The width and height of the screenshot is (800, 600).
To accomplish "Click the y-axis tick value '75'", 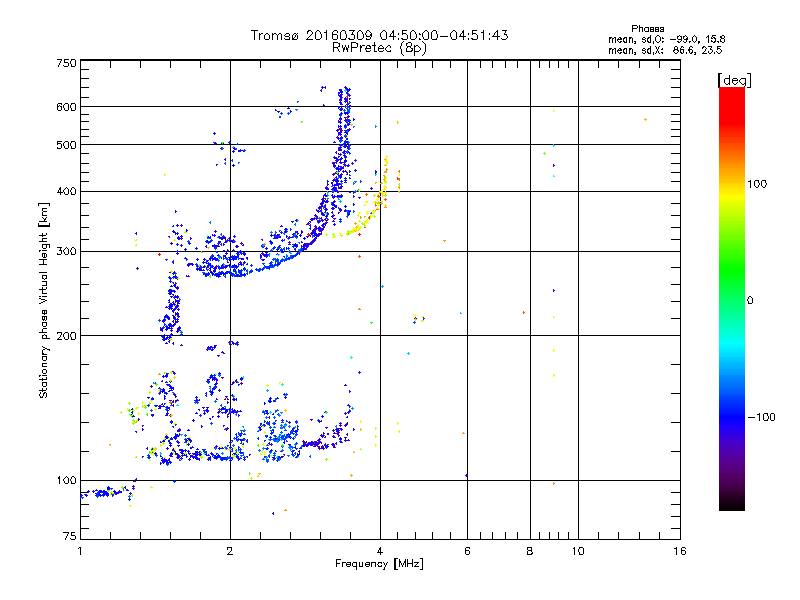I will 70,536.
